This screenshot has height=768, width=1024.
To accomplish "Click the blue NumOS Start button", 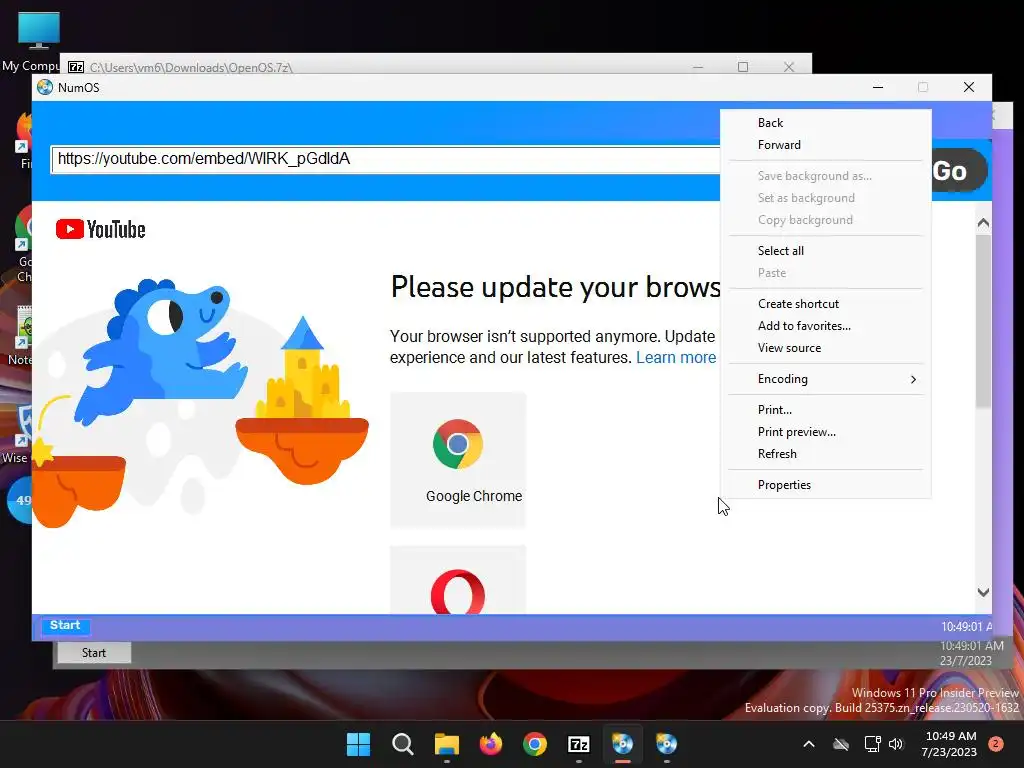I will pos(65,626).
